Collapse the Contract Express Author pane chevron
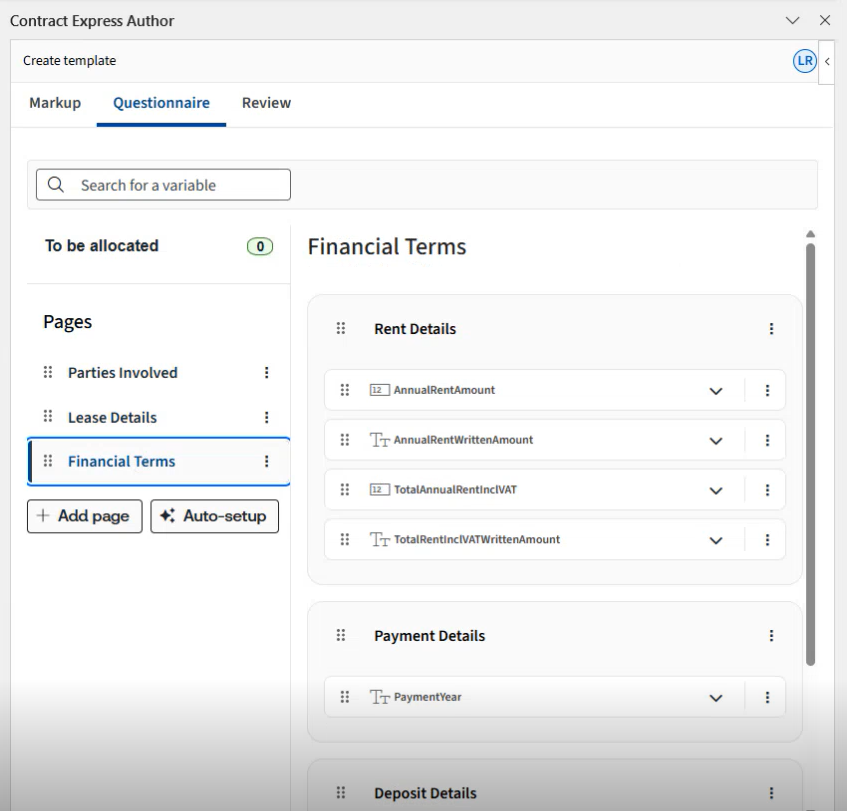 click(x=793, y=21)
